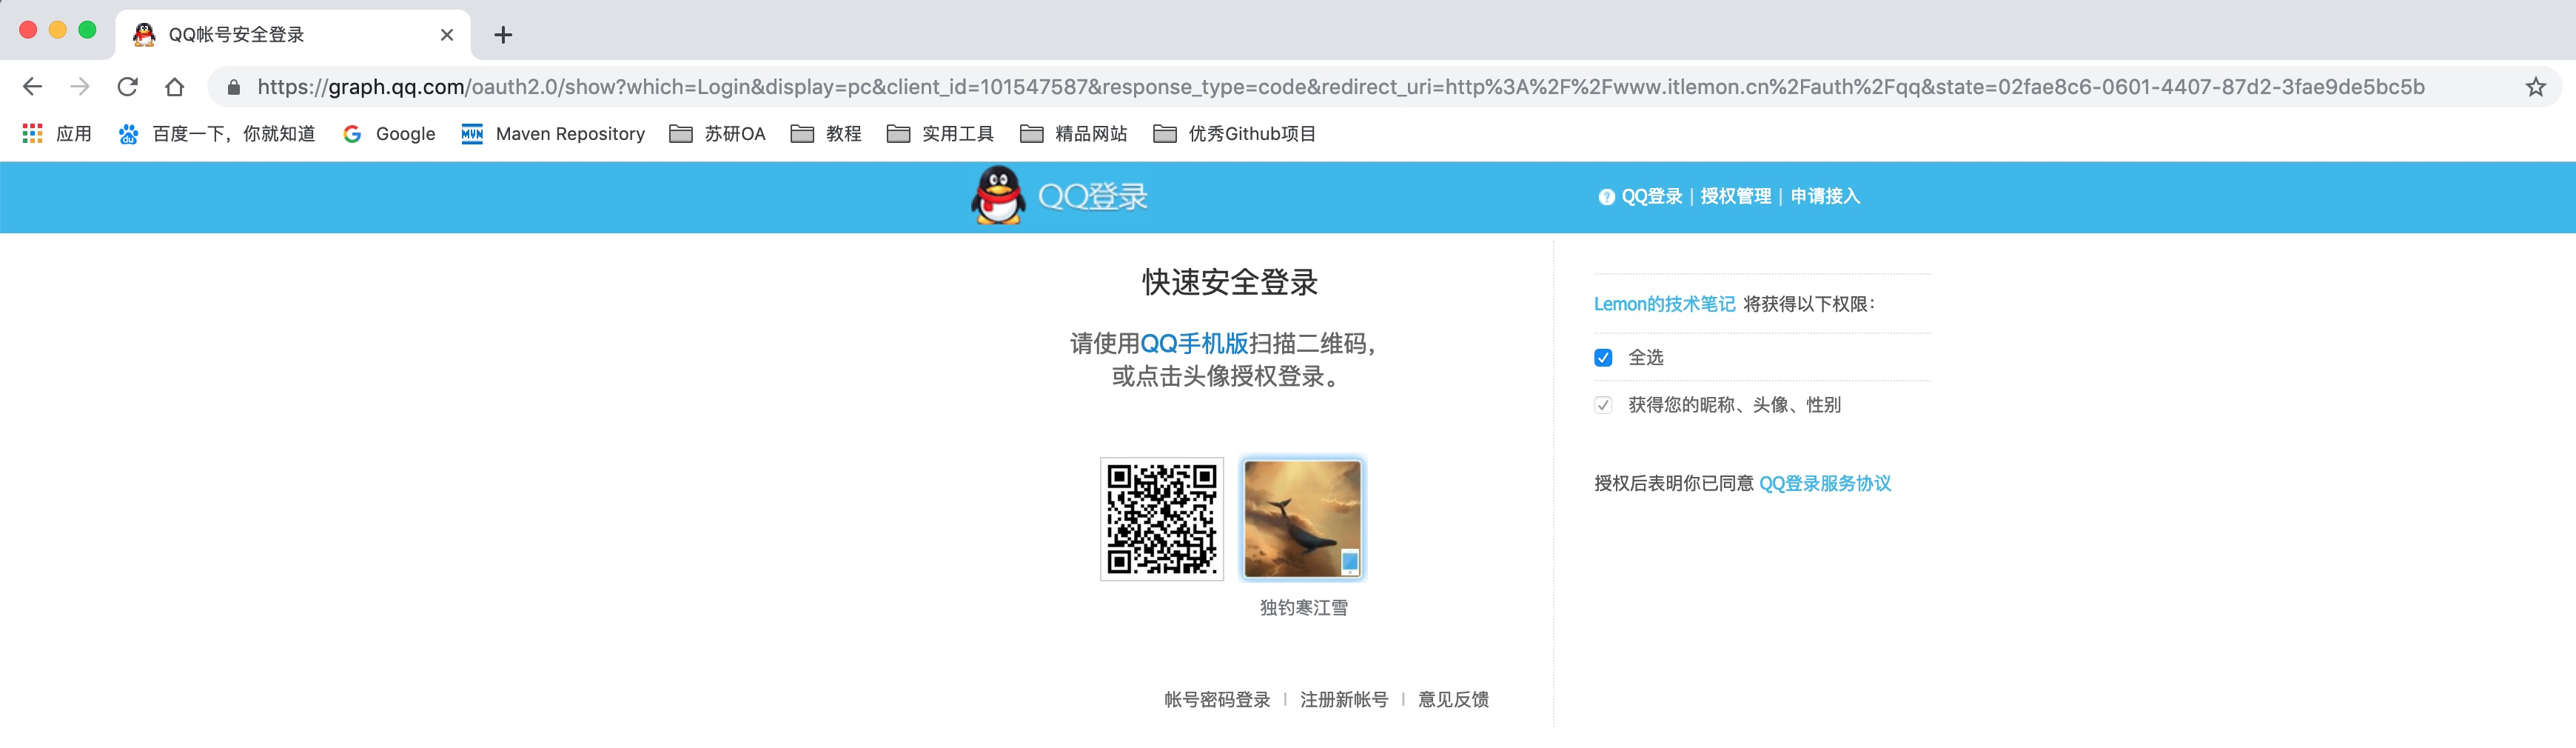Bookmark this page with the star icon
The height and width of the screenshot is (748, 2576).
2535,87
